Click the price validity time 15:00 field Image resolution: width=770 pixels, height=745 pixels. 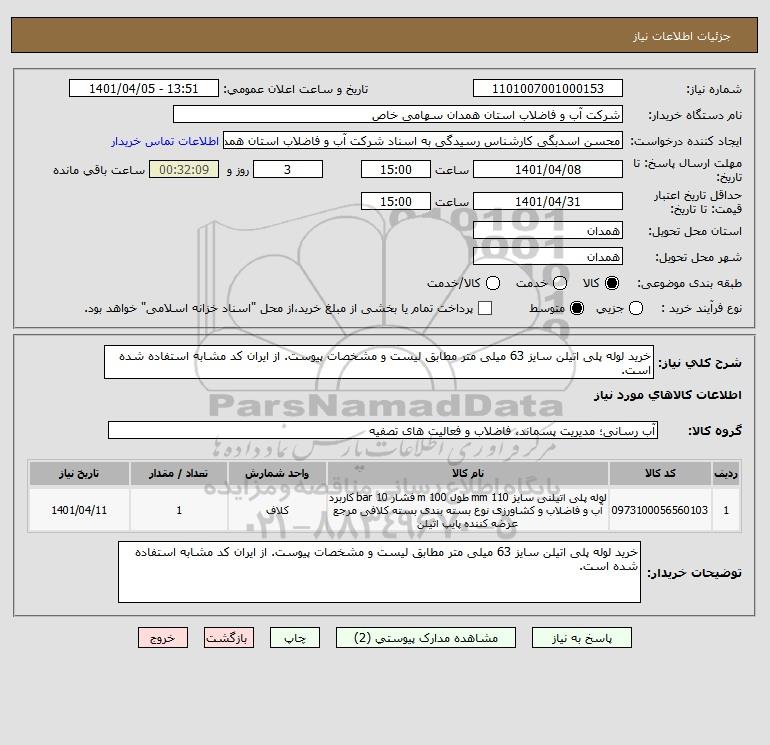point(396,202)
